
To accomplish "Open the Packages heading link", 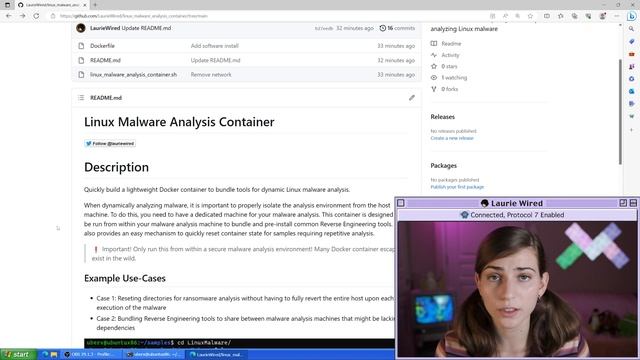I will pos(443,166).
